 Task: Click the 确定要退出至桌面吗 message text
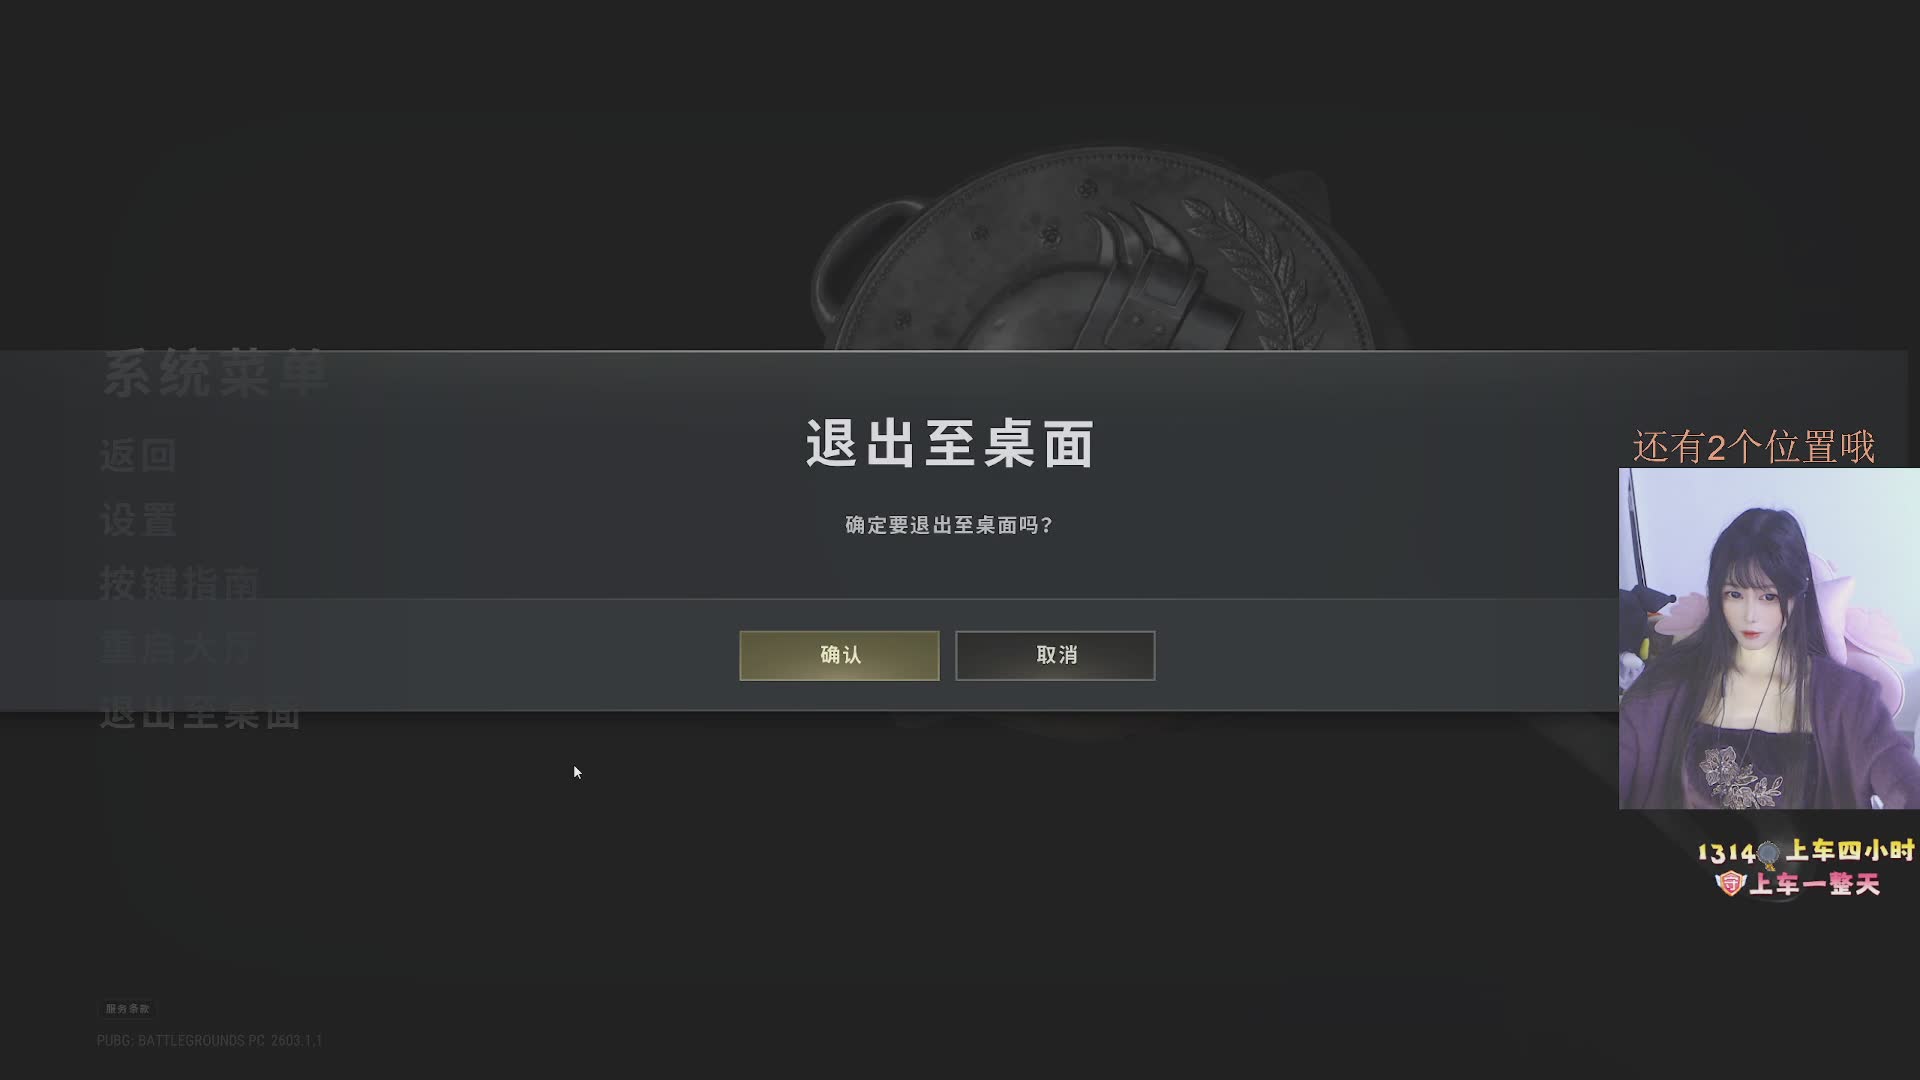point(949,525)
